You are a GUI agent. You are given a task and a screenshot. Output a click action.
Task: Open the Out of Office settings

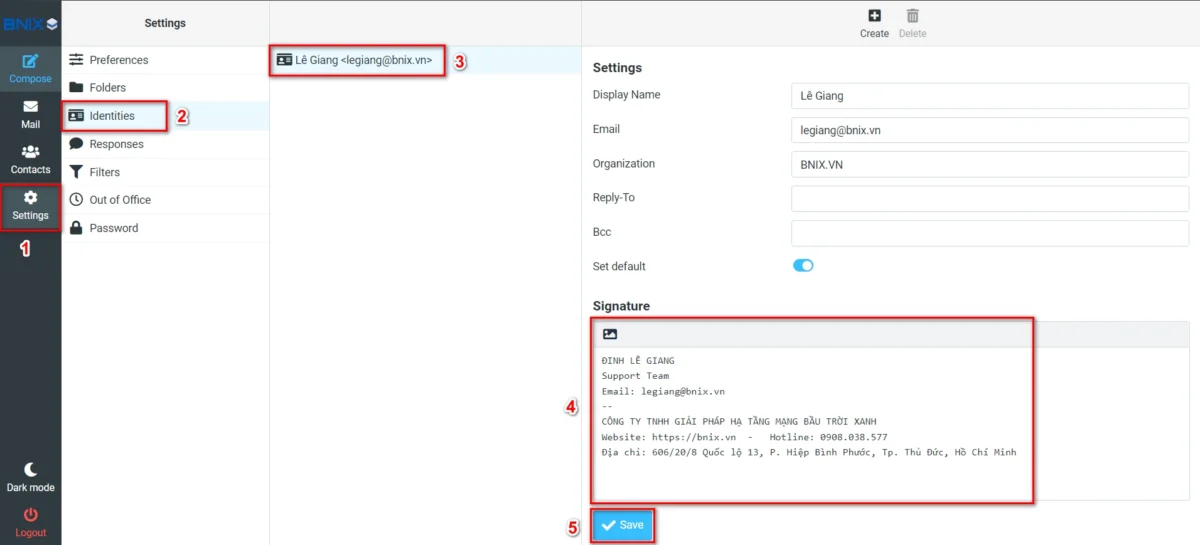pos(166,200)
